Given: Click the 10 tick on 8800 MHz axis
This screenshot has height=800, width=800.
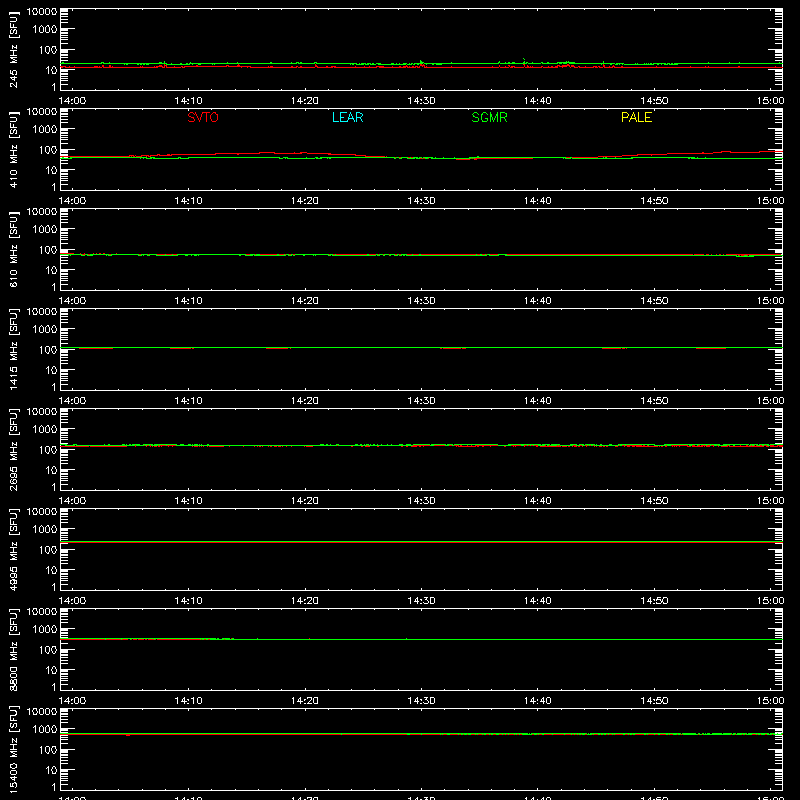Looking at the screenshot, I should 52,670.
